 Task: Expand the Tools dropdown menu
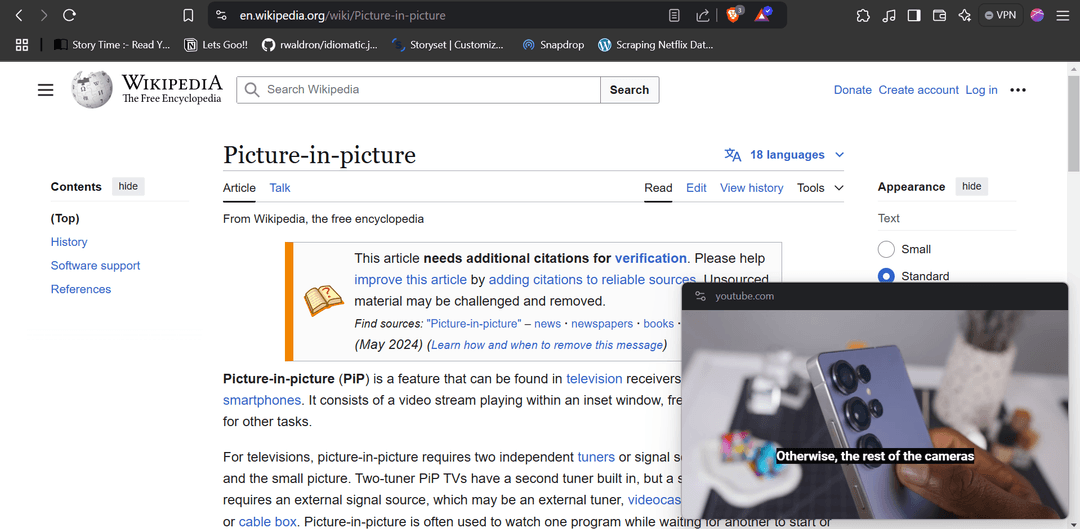tap(820, 188)
